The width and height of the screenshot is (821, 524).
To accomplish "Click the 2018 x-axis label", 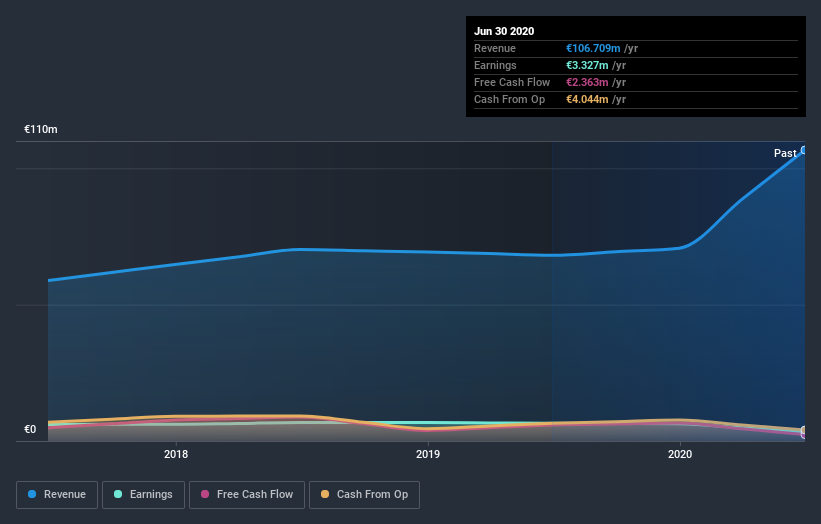I will pos(176,454).
